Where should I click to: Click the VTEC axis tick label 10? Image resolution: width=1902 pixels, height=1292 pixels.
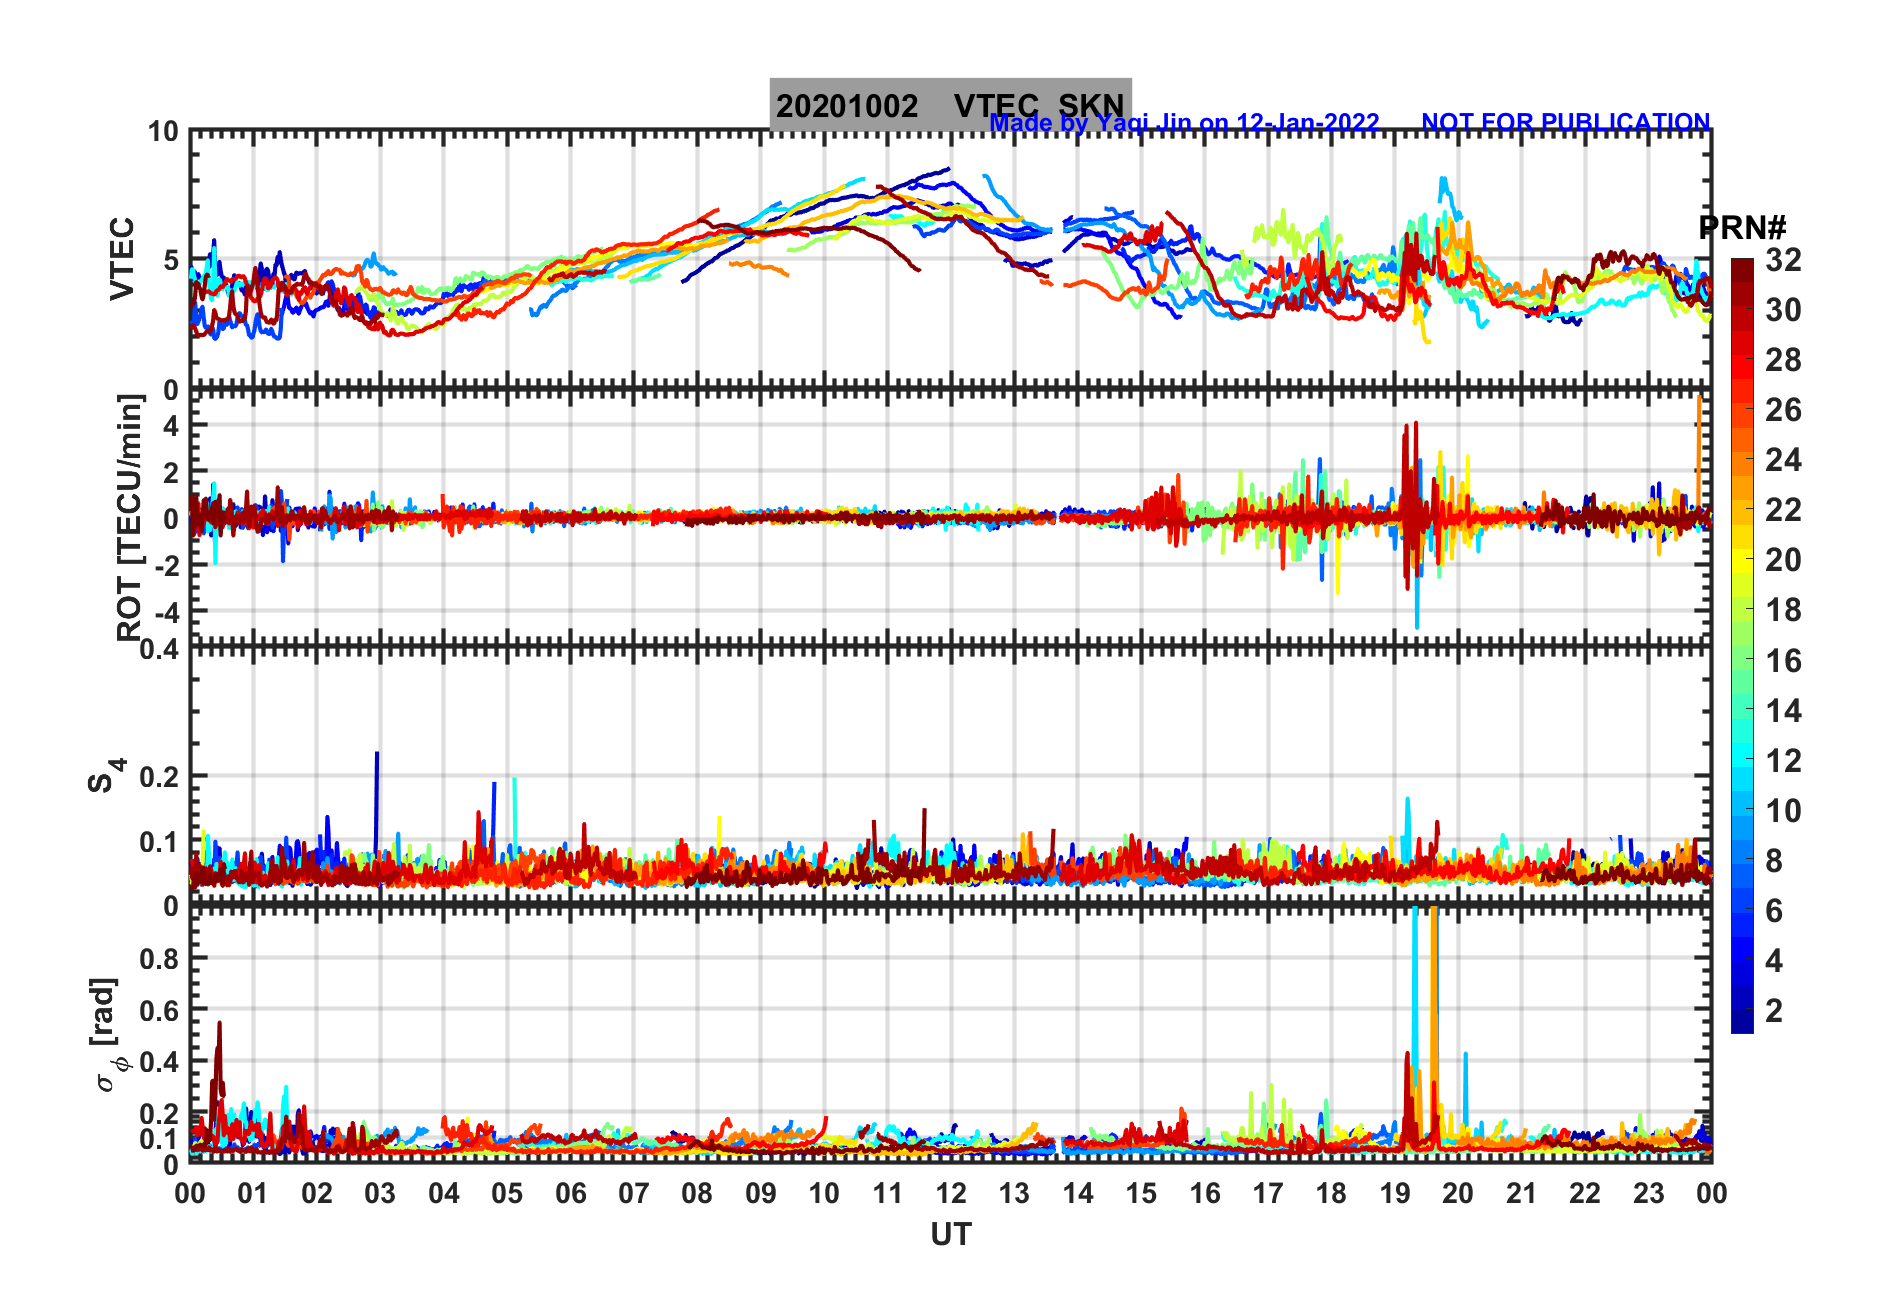164,132
